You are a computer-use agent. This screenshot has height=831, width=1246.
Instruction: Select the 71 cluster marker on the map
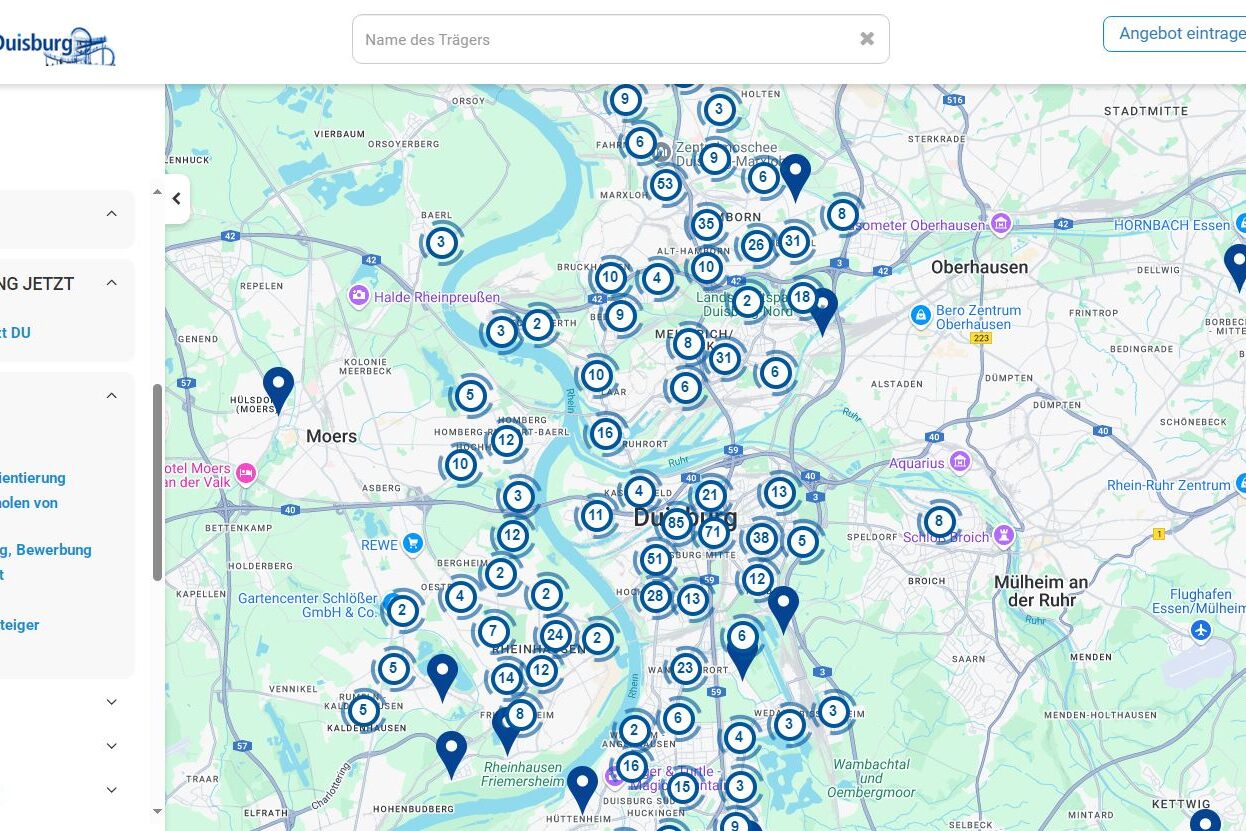click(713, 532)
